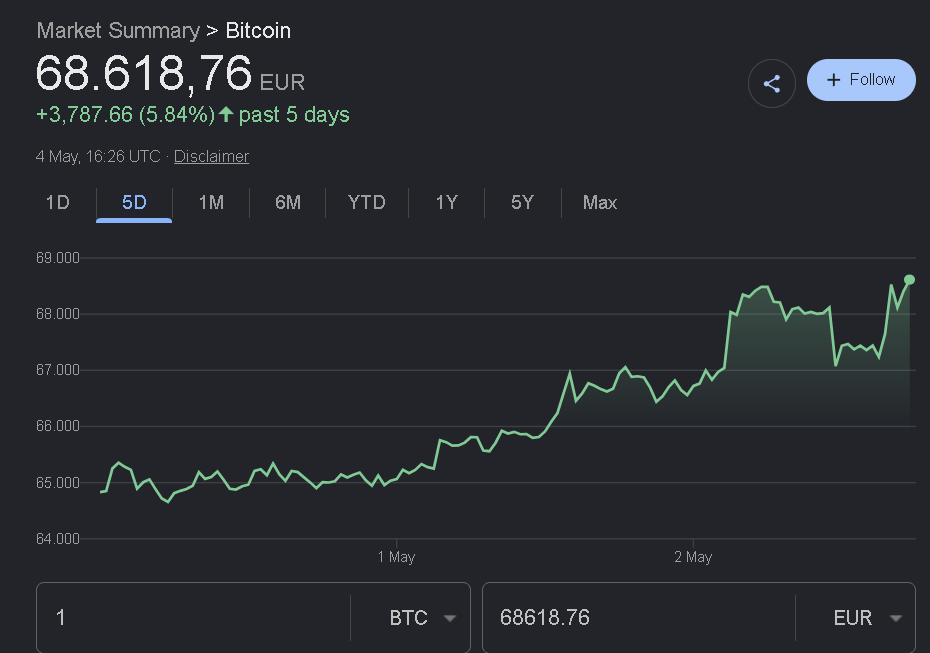The image size is (930, 653).
Task: Click the EUR amount field showing 68618.76
Action: click(639, 618)
